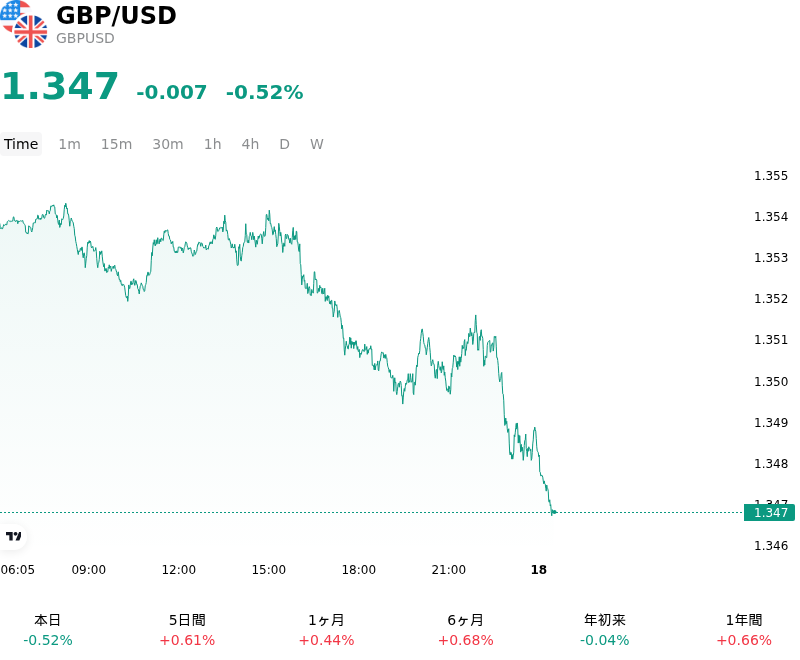800x660 pixels.
Task: Open the TradingView logo icon
Action: pyautogui.click(x=13, y=536)
